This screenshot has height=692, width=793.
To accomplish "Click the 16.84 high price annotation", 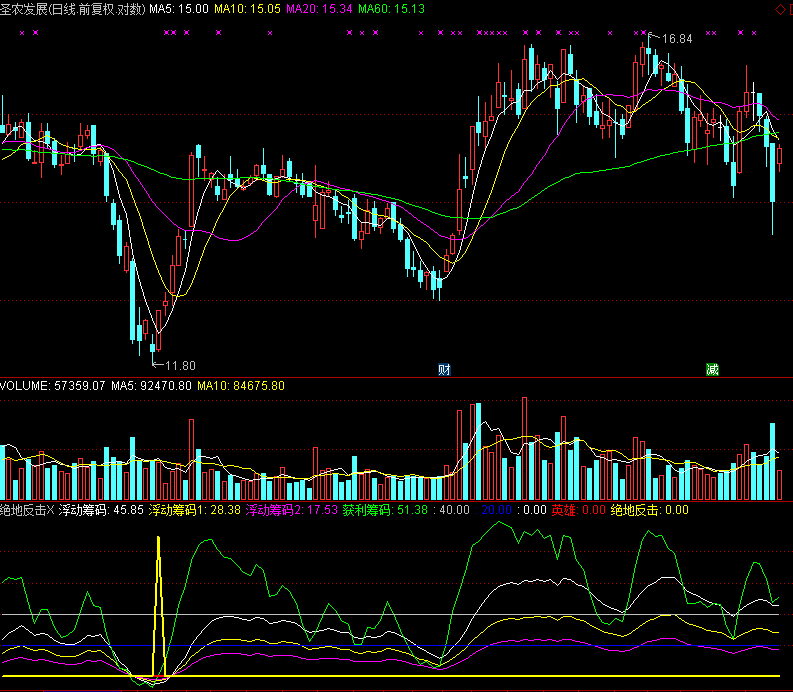I will tap(676, 39).
